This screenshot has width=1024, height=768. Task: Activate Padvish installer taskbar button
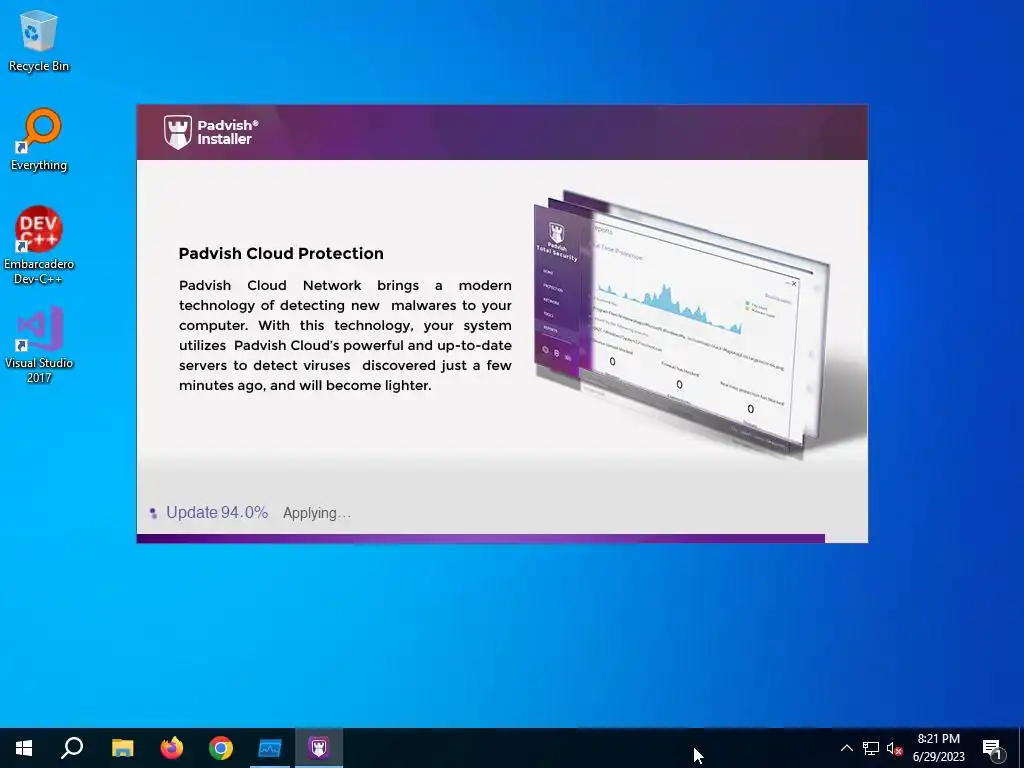click(x=319, y=748)
